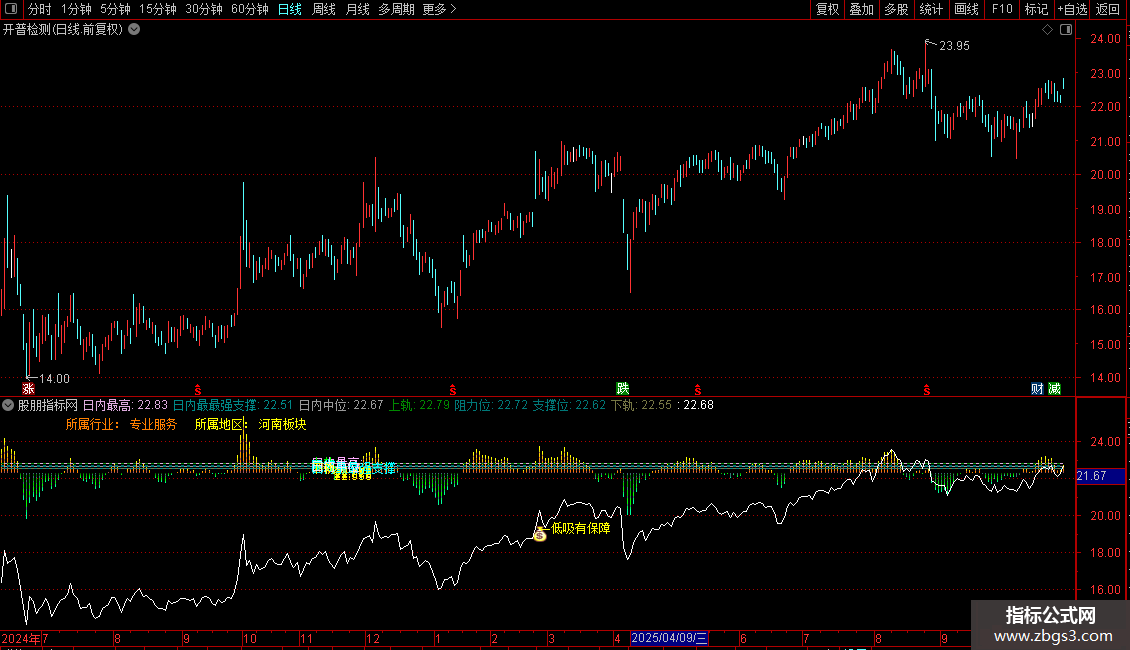
Task: Click the blue 财 info icon
Action: click(x=1037, y=389)
